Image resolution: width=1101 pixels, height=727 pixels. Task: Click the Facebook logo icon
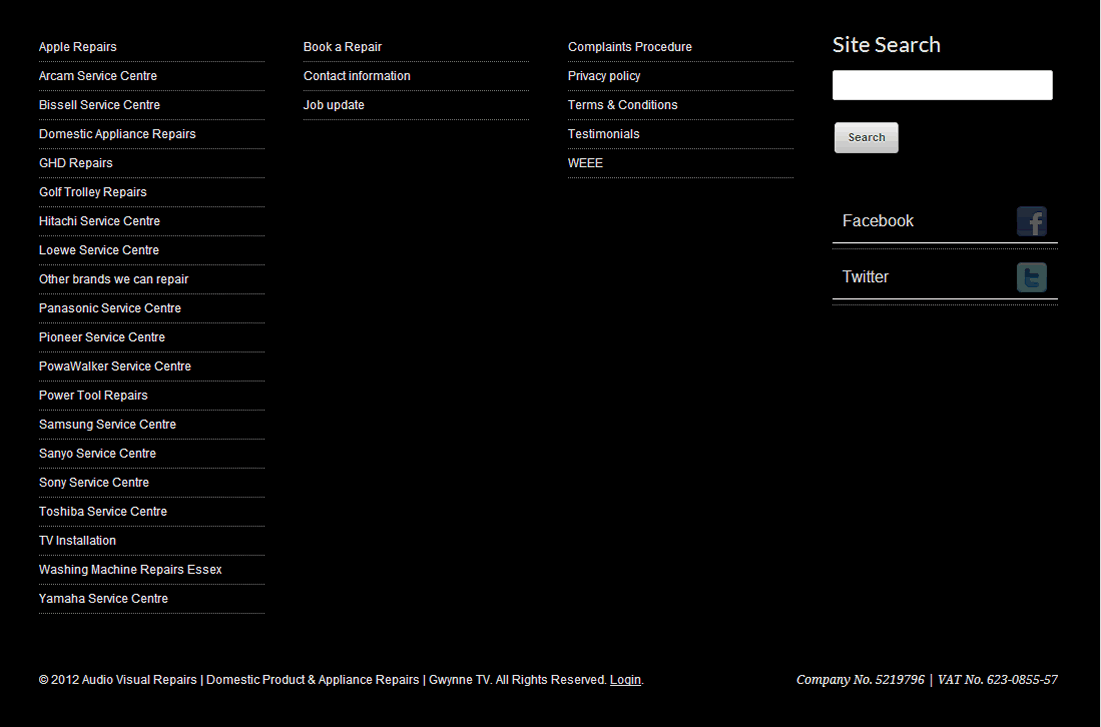tap(1031, 221)
